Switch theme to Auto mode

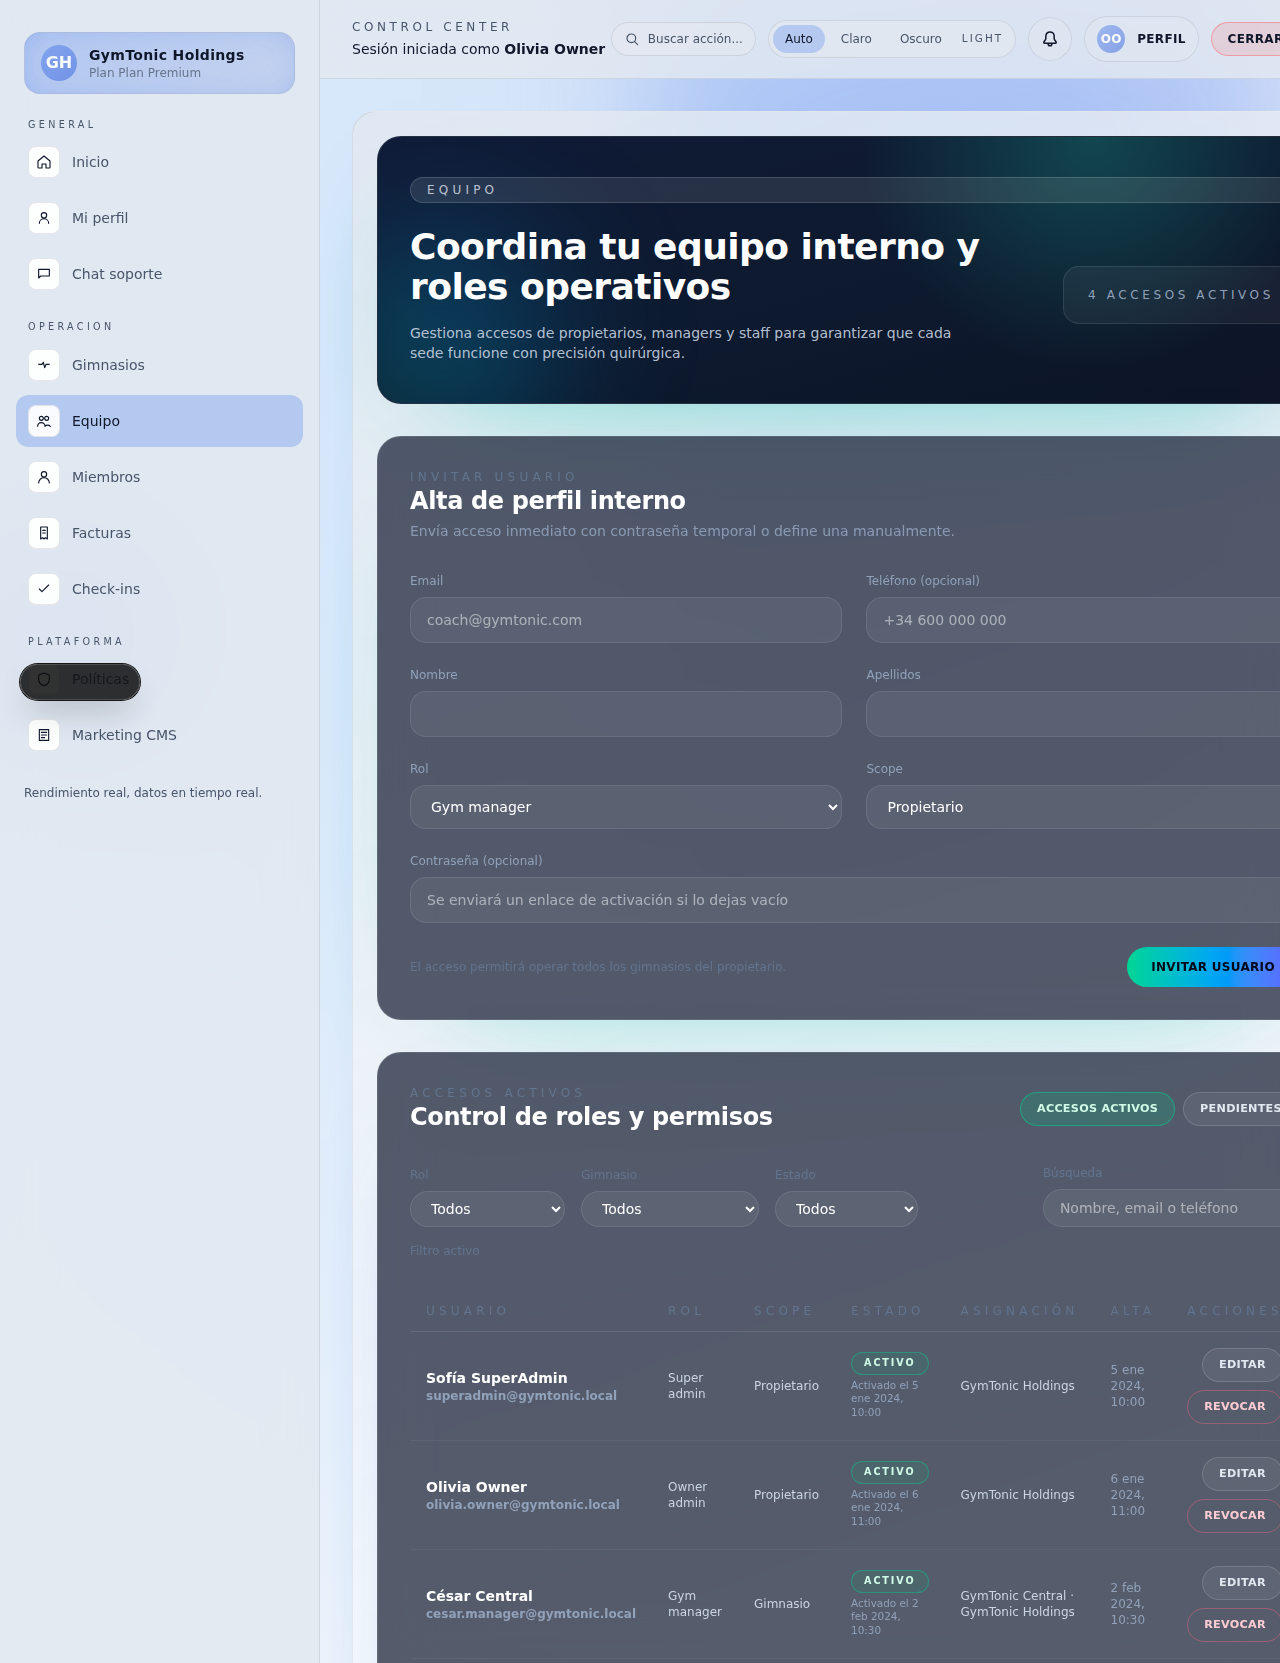pos(798,39)
